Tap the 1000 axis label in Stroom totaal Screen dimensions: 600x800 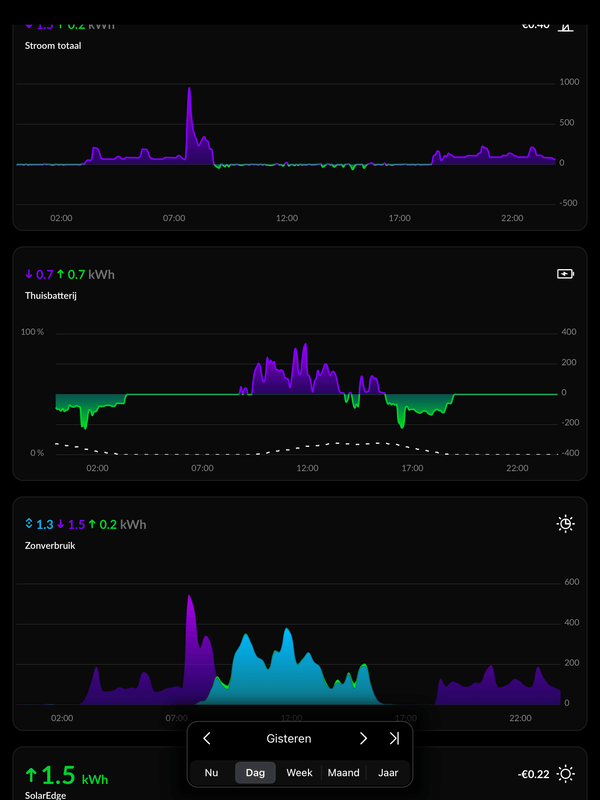coord(569,82)
